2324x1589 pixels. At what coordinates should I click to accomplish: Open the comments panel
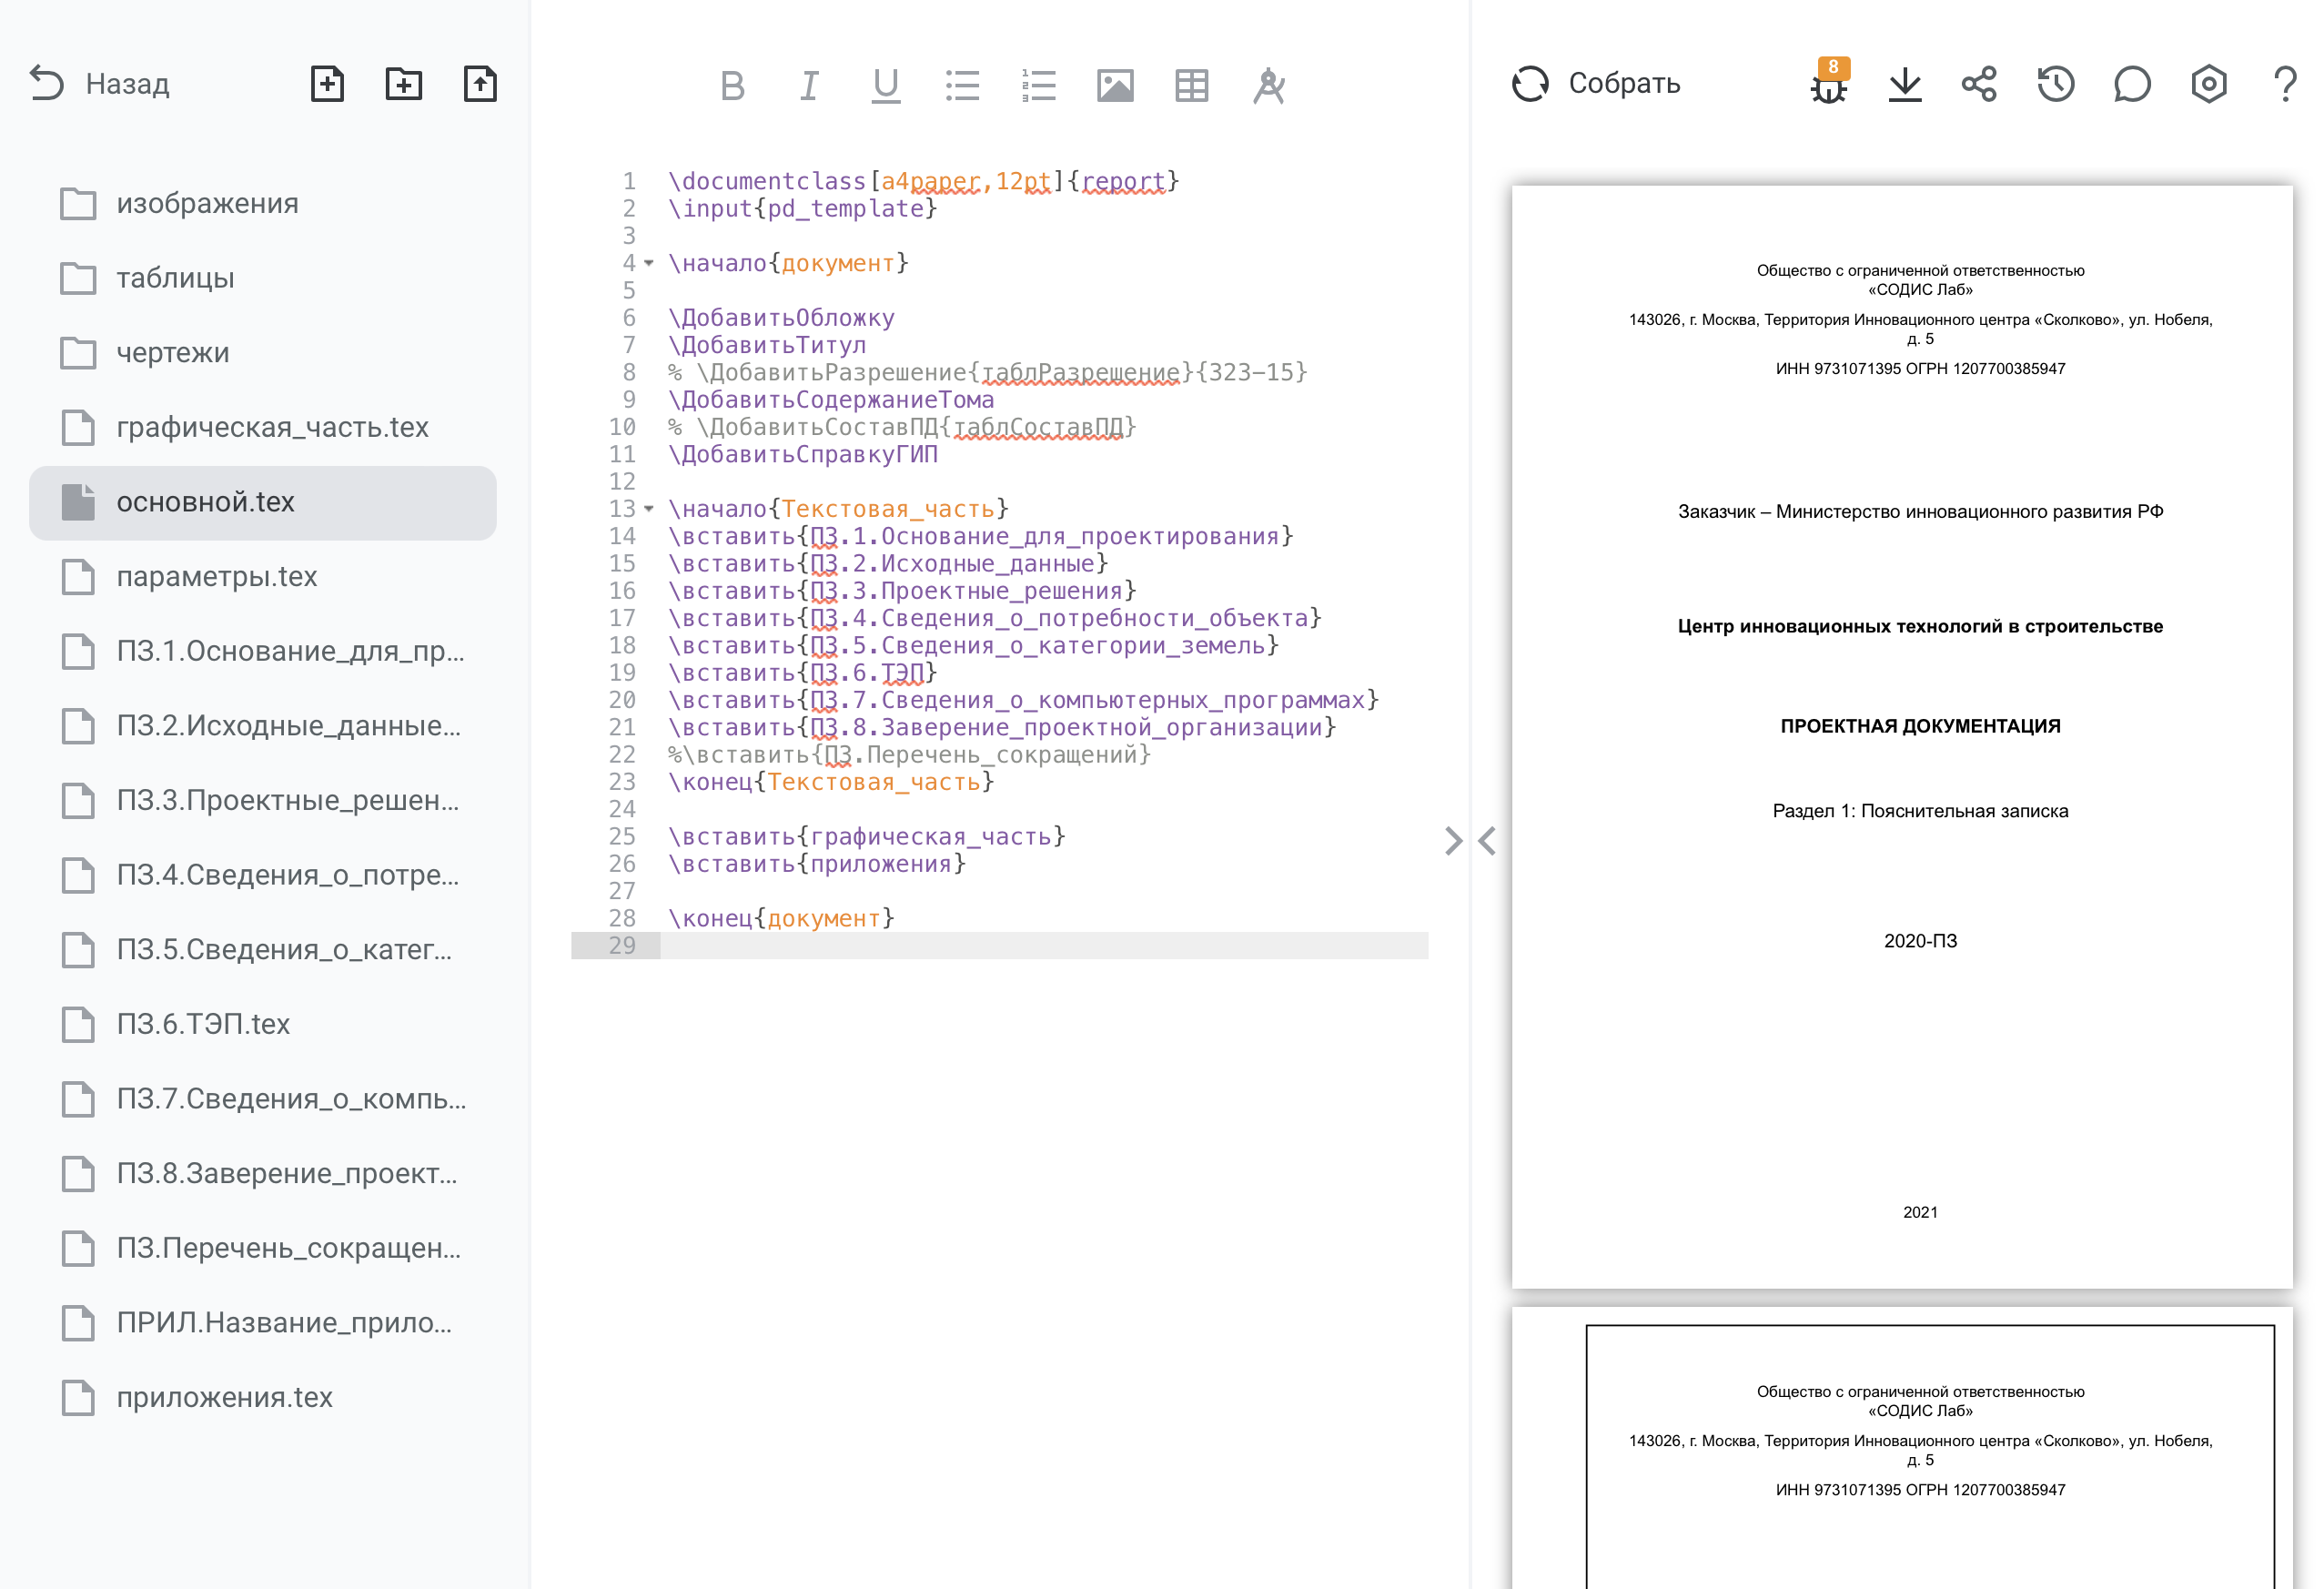pyautogui.click(x=2132, y=84)
